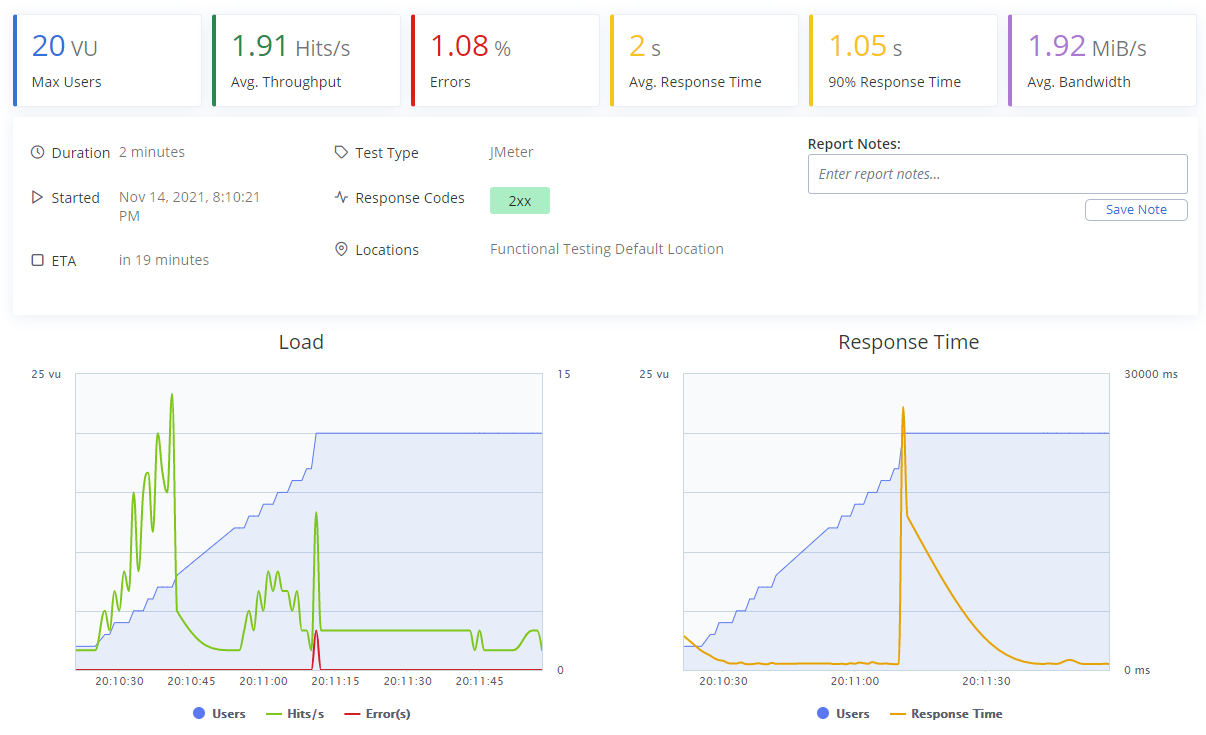Click inside the Report Notes field
The width and height of the screenshot is (1206, 735).
click(x=997, y=173)
